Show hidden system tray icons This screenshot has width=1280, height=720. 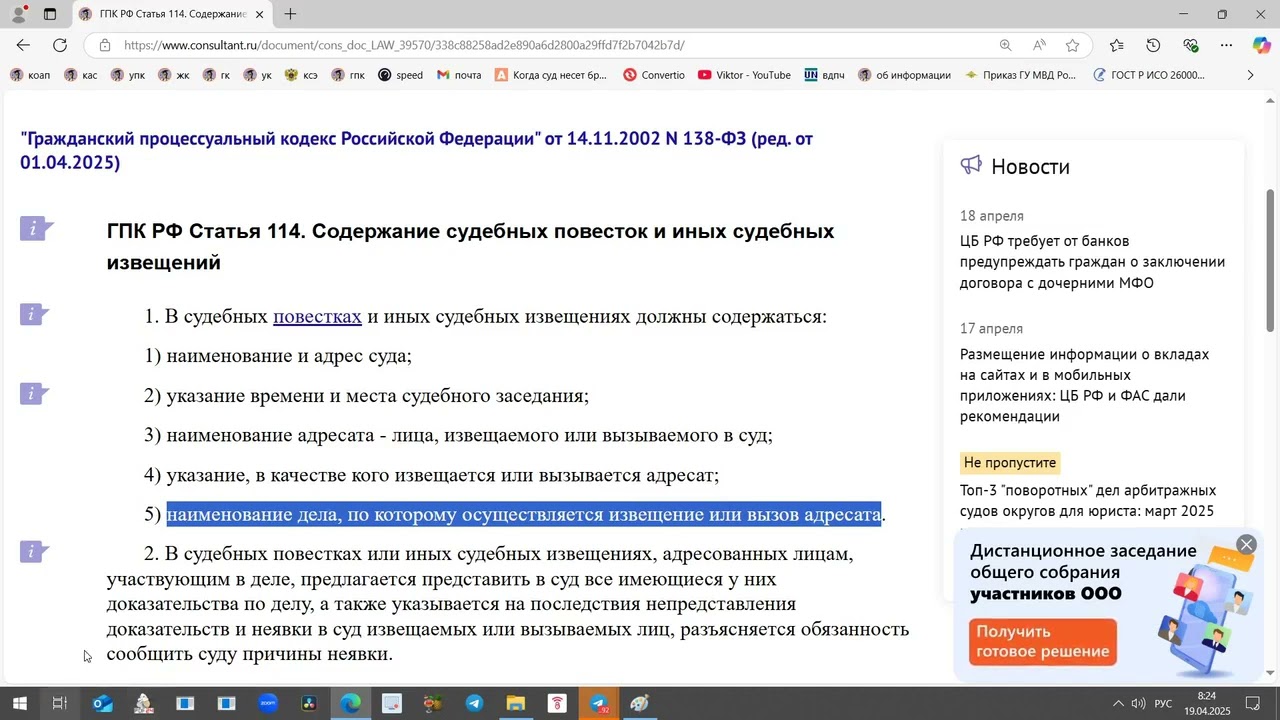[1118, 704]
